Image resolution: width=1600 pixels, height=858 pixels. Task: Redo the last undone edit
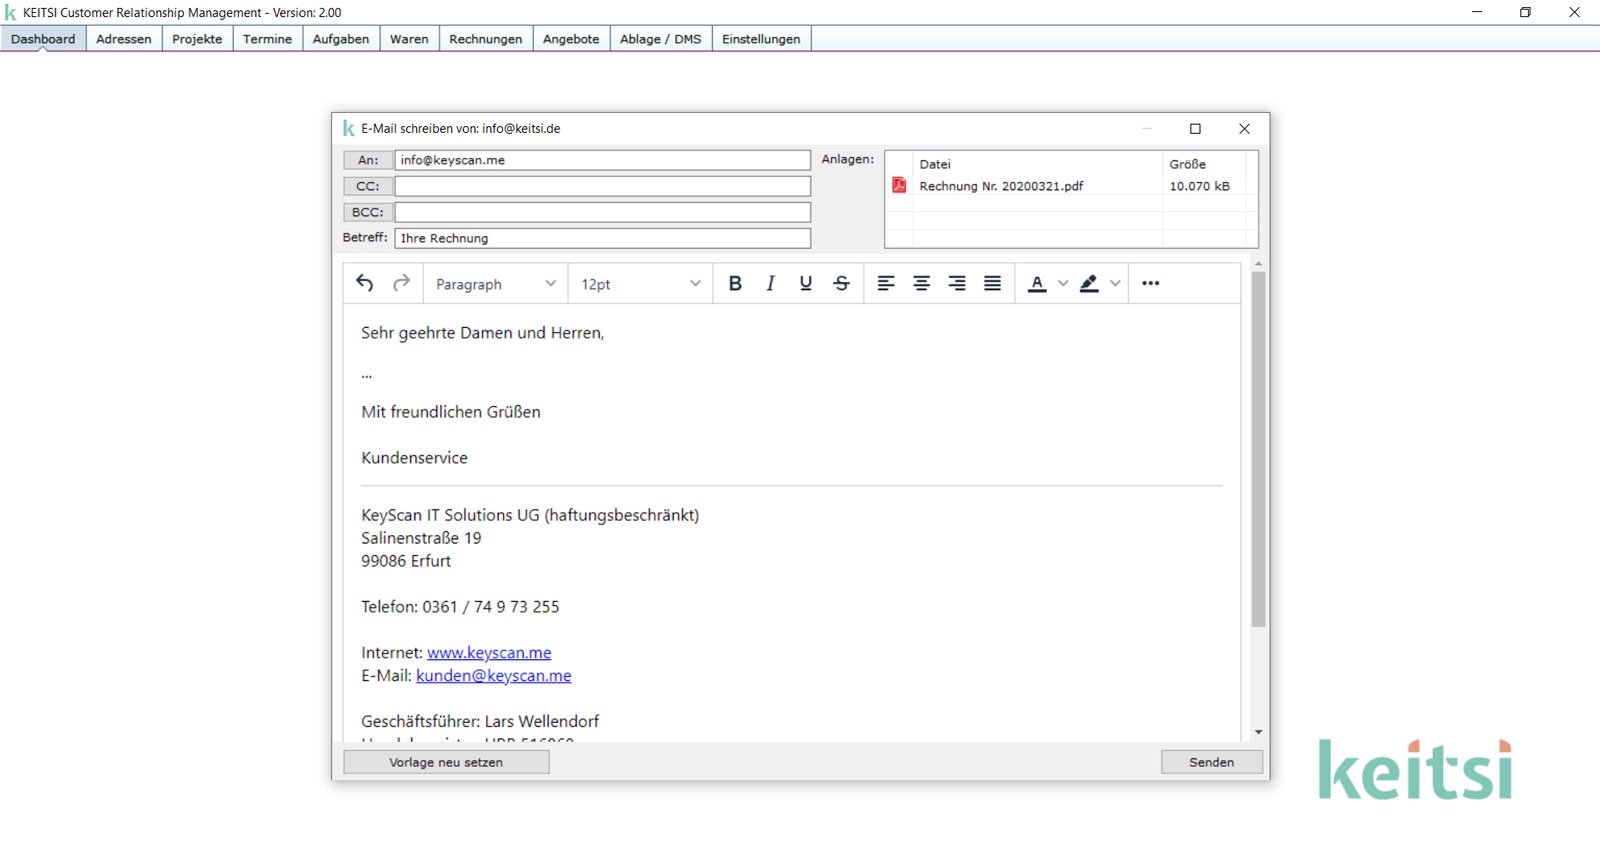[x=401, y=284]
